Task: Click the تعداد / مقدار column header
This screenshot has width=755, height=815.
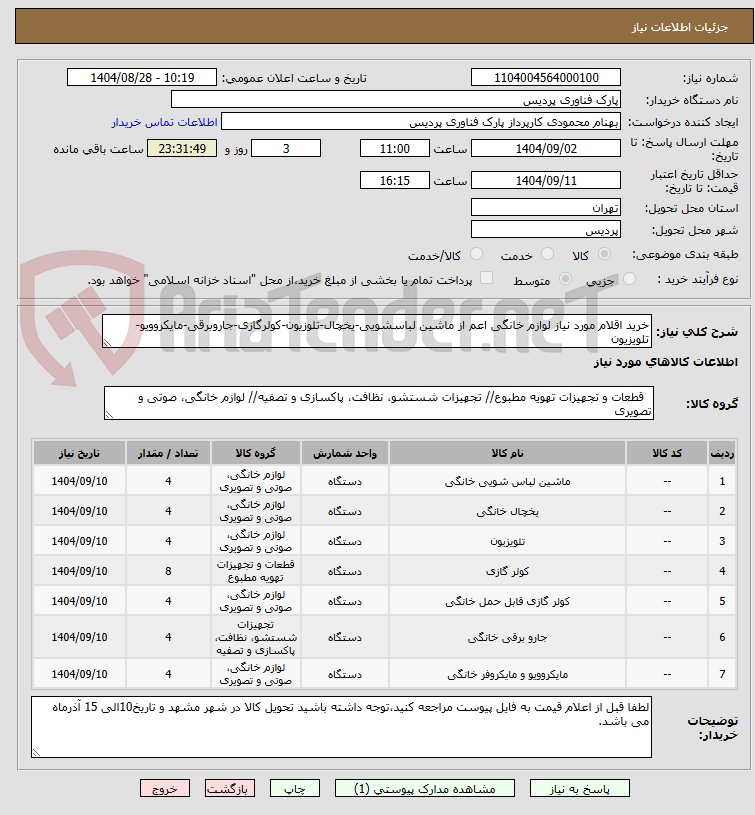Action: click(x=168, y=453)
